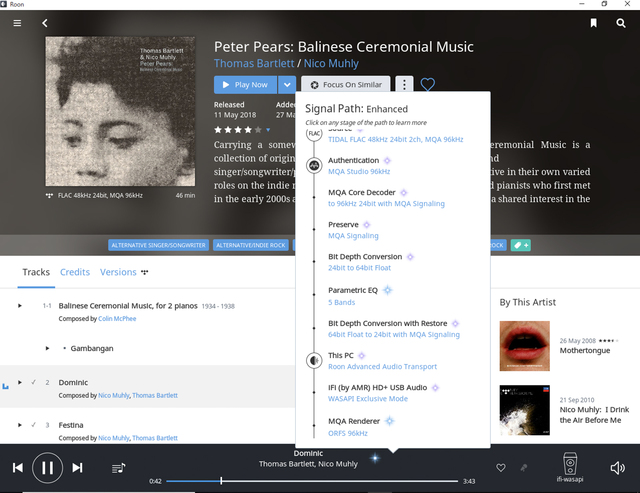Open bookmarks from the top bar
Screen dimensions: 640x493
(593, 22)
